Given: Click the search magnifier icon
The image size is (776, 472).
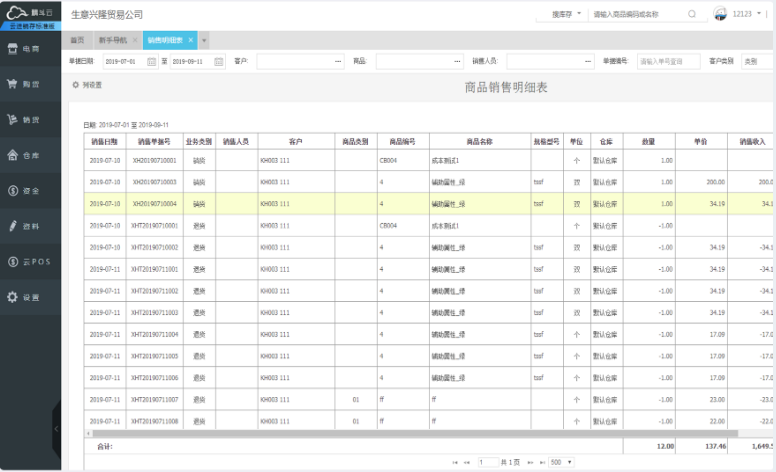Looking at the screenshot, I should click(692, 14).
